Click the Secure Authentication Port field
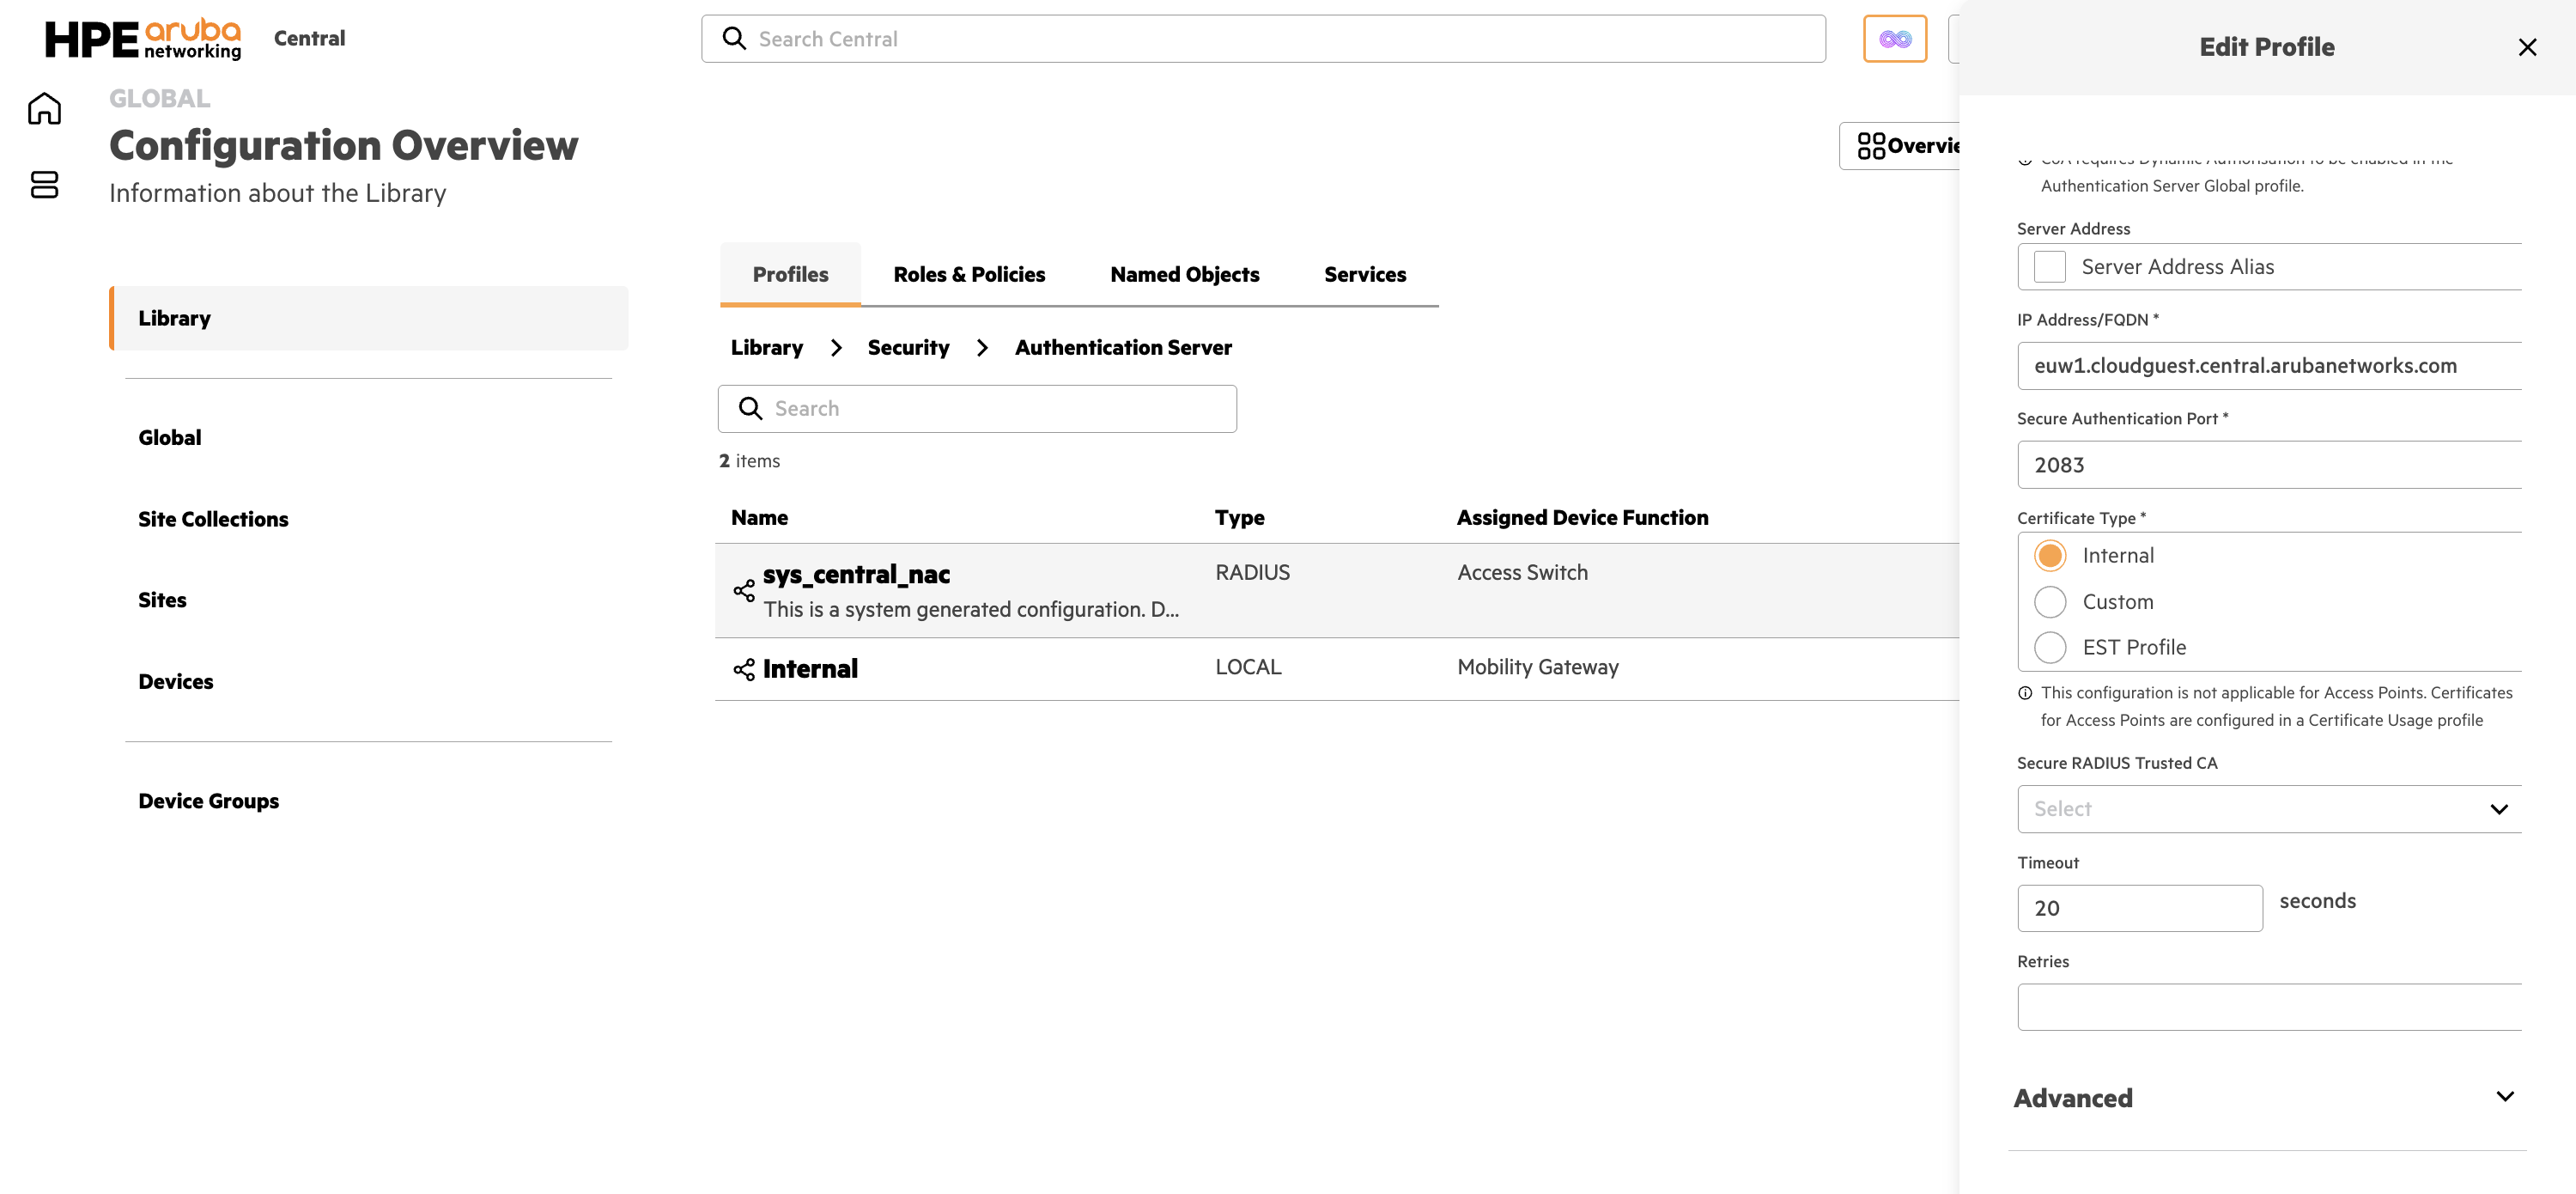The height and width of the screenshot is (1194, 2576). [x=2269, y=465]
